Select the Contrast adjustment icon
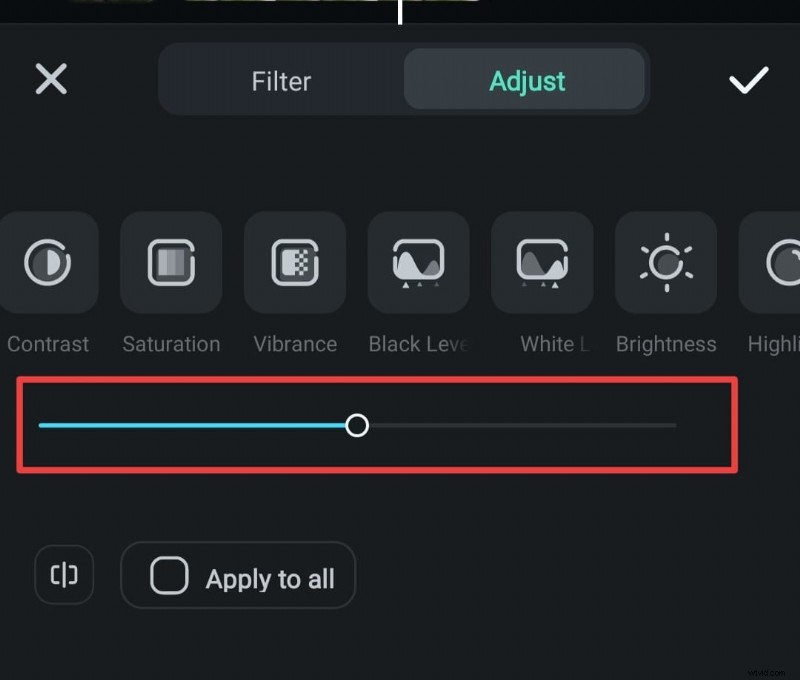 (48, 263)
